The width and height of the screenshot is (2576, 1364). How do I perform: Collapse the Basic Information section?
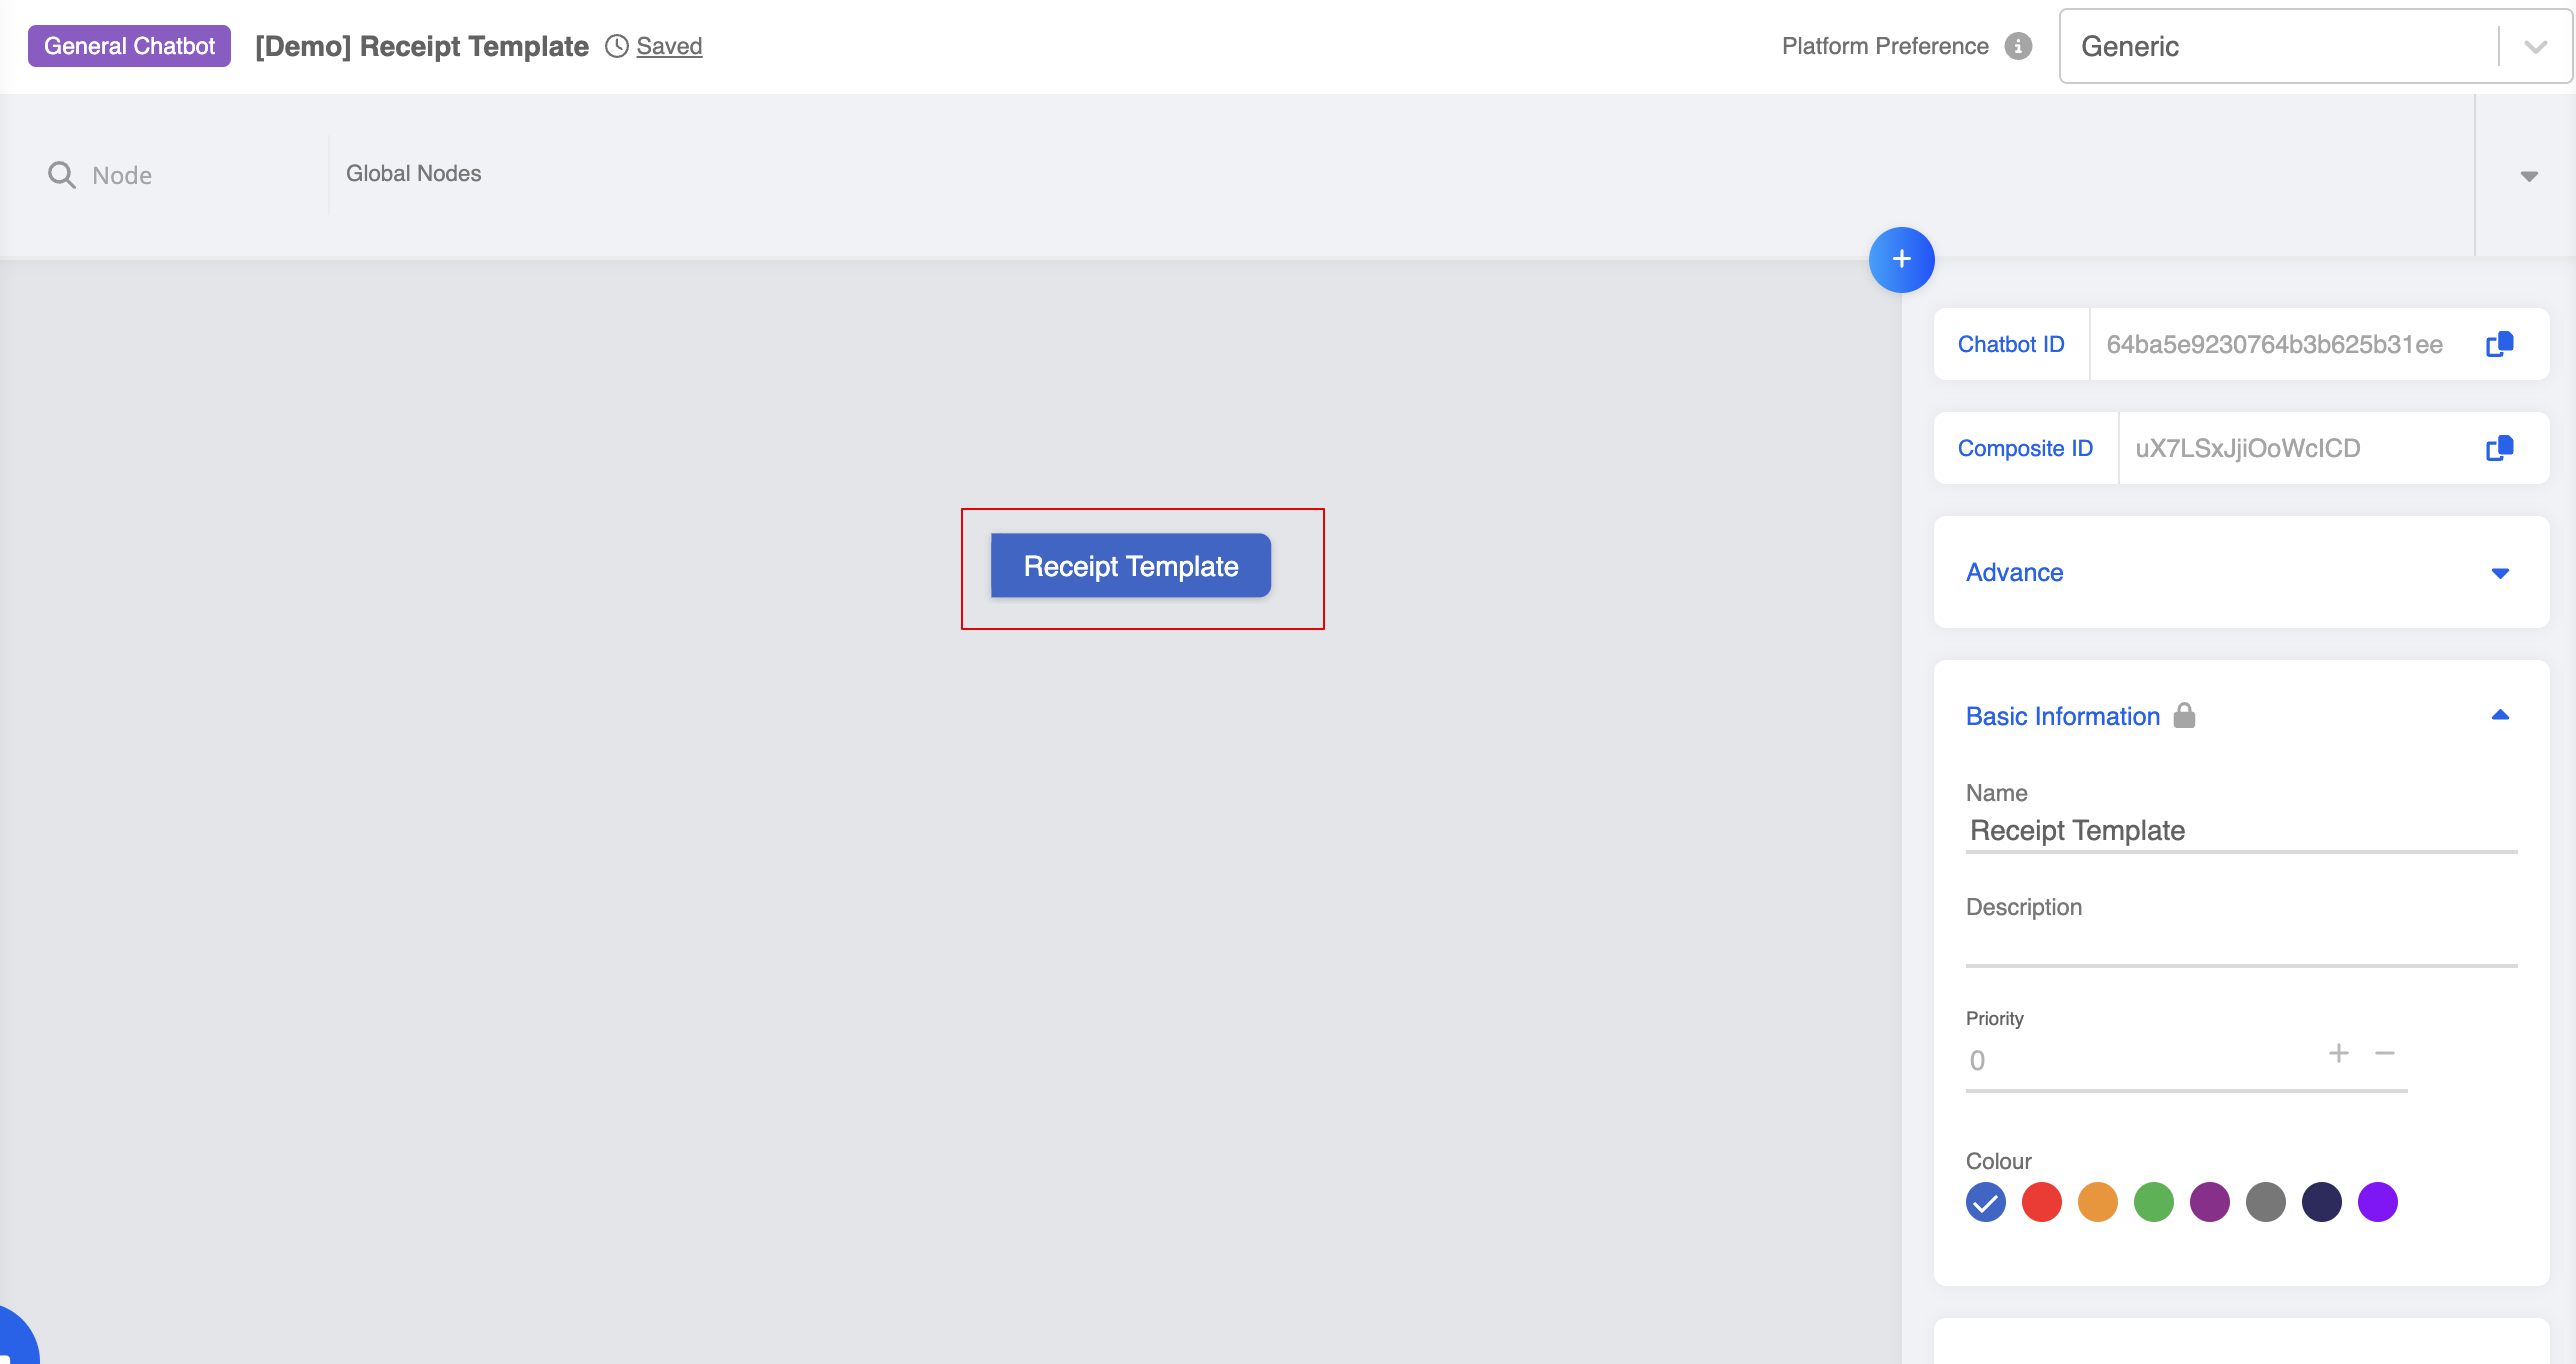tap(2499, 715)
